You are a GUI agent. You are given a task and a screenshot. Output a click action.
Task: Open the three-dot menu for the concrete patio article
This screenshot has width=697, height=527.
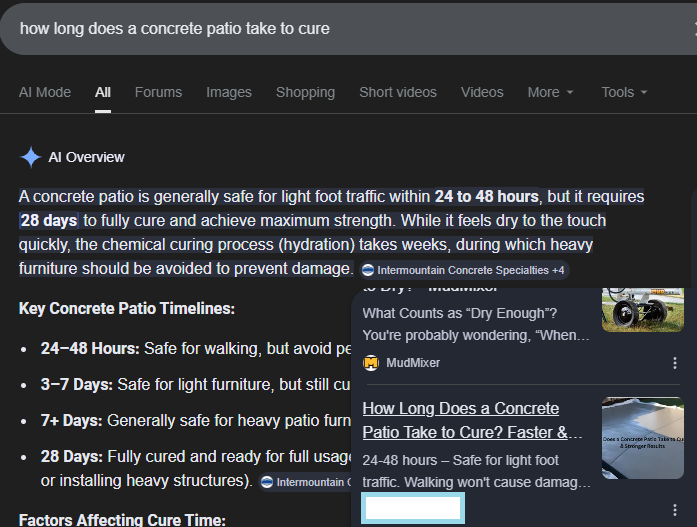(x=675, y=510)
